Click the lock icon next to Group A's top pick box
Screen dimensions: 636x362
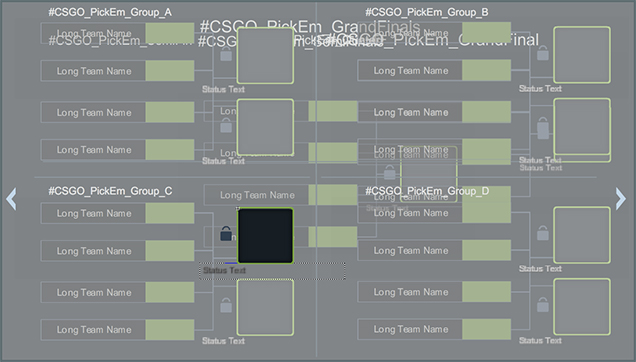pyautogui.click(x=226, y=54)
